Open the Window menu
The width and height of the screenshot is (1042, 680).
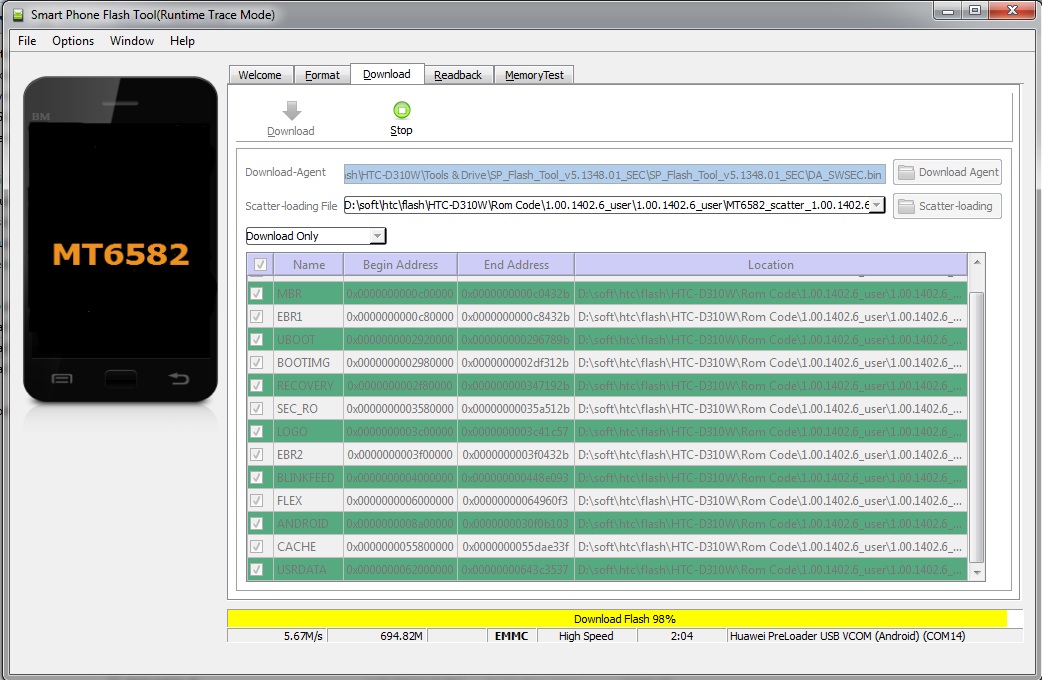(x=132, y=41)
